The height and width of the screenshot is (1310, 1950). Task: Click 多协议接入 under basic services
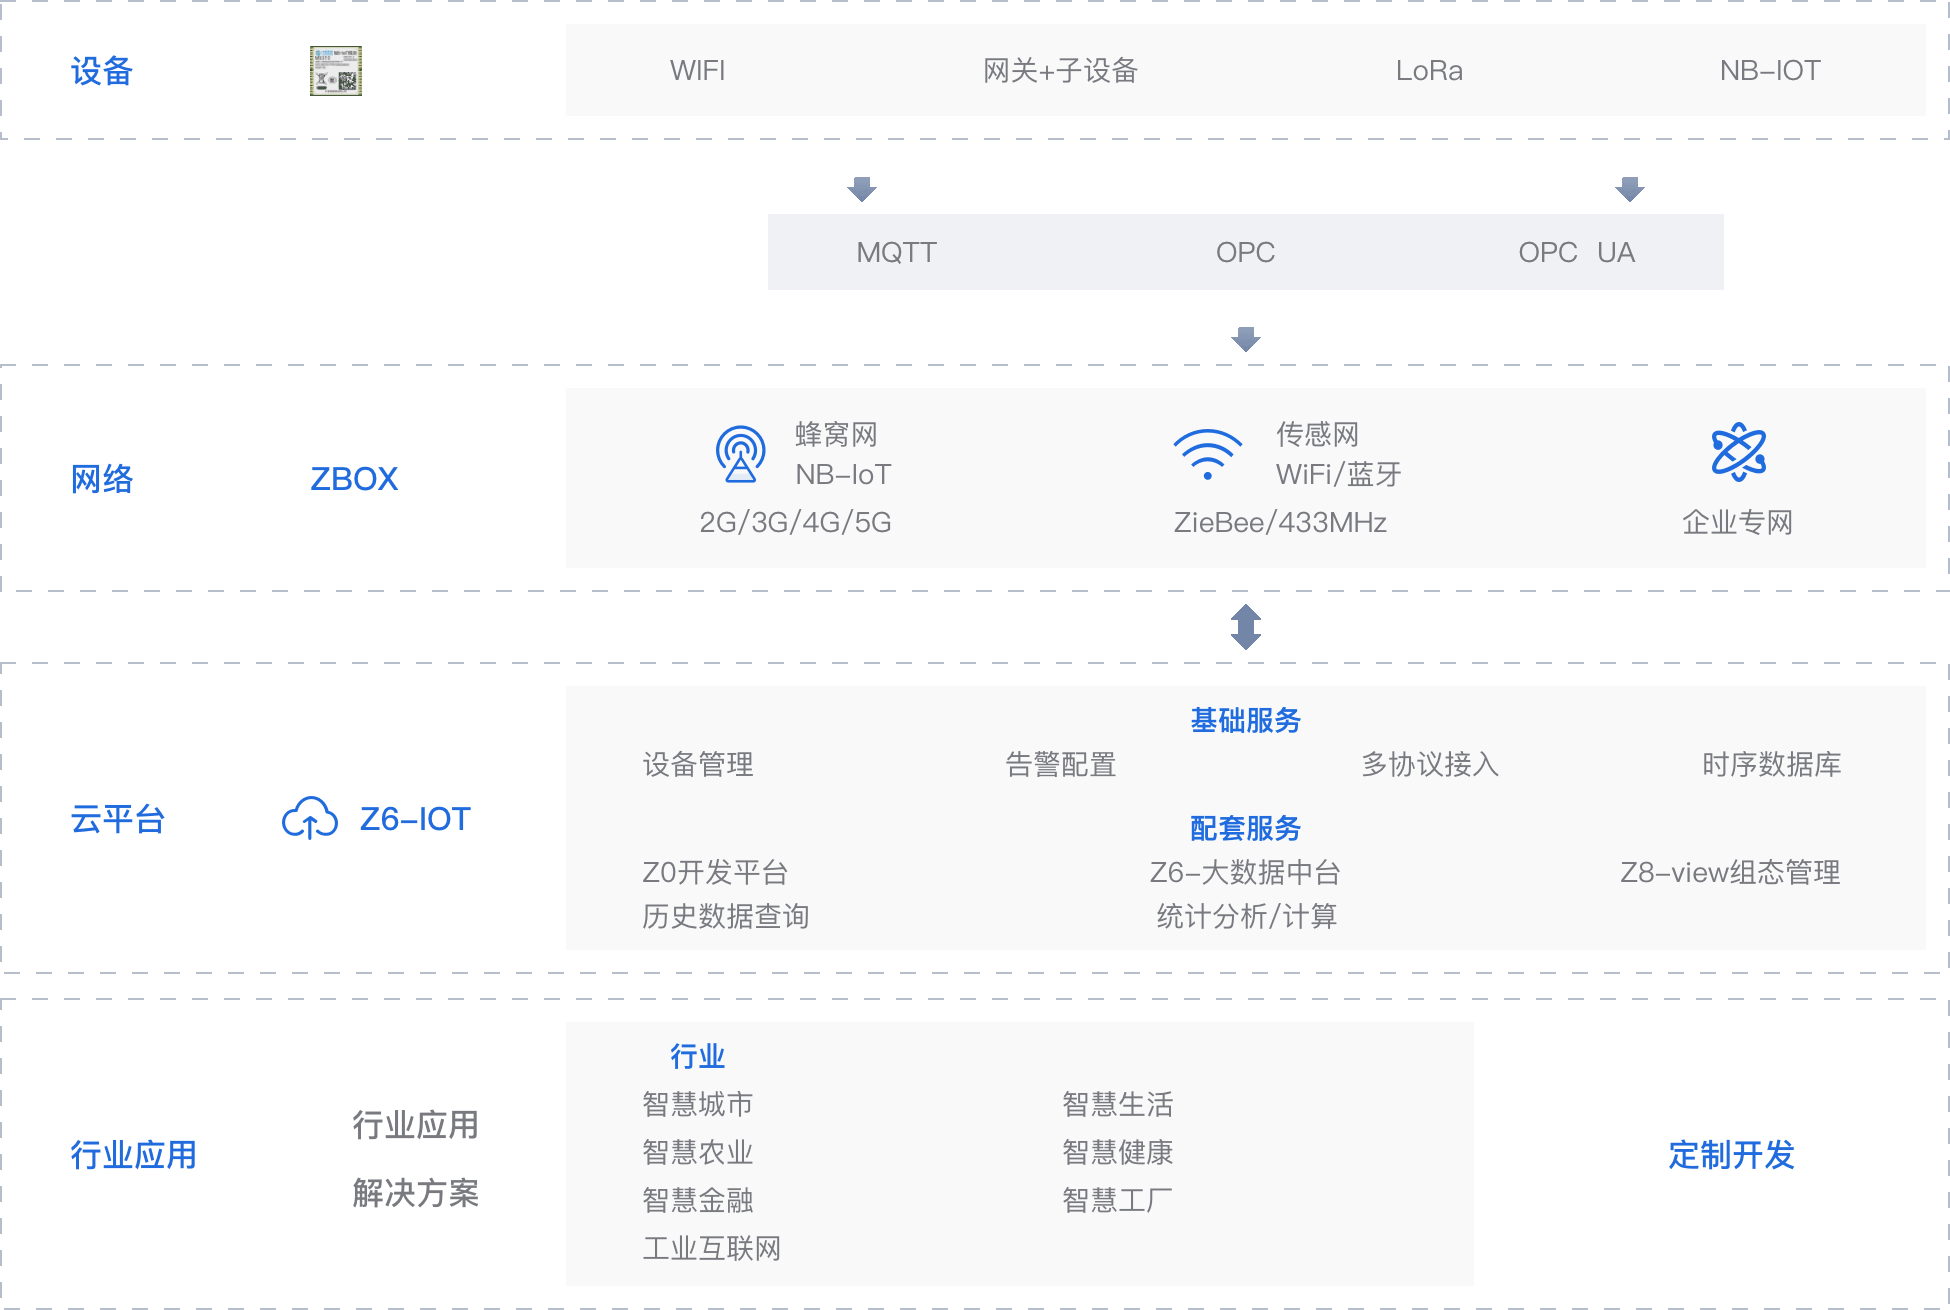click(1430, 765)
